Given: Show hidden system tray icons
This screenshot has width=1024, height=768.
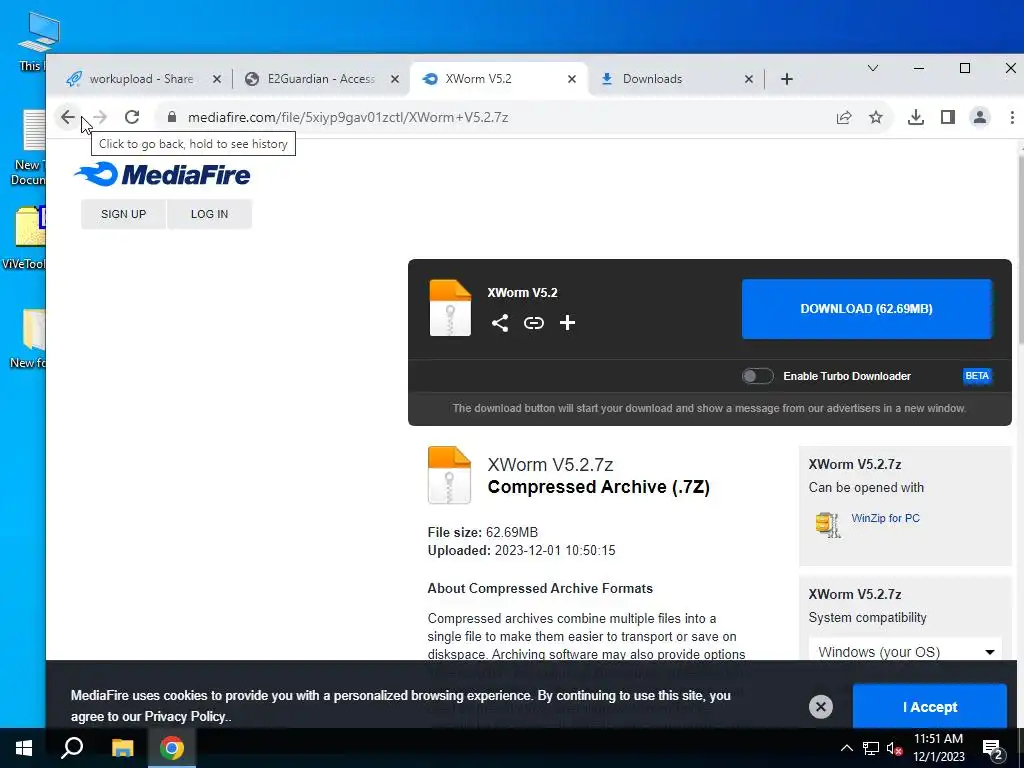Looking at the screenshot, I should click(x=846, y=748).
